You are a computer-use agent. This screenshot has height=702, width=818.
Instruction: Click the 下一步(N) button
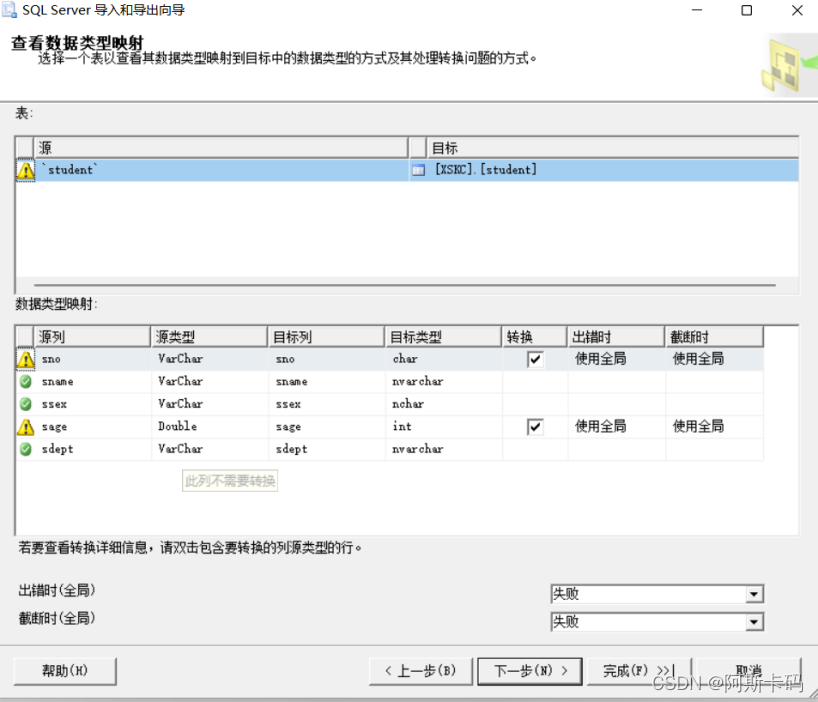[x=529, y=671]
